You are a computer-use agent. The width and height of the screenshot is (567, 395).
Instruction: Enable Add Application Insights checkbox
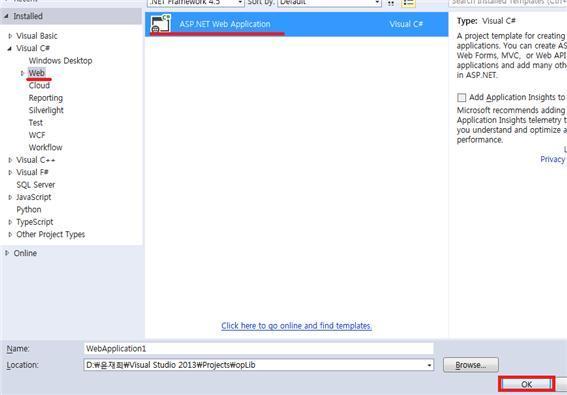[x=461, y=98]
